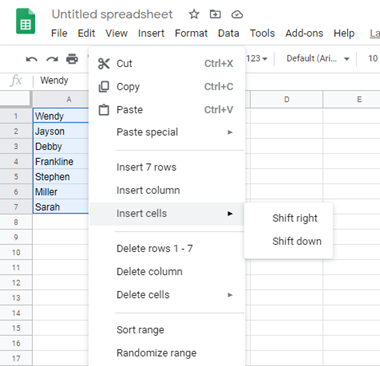Select column A header
Viewport: 380px width, 366px height.
[x=61, y=99]
